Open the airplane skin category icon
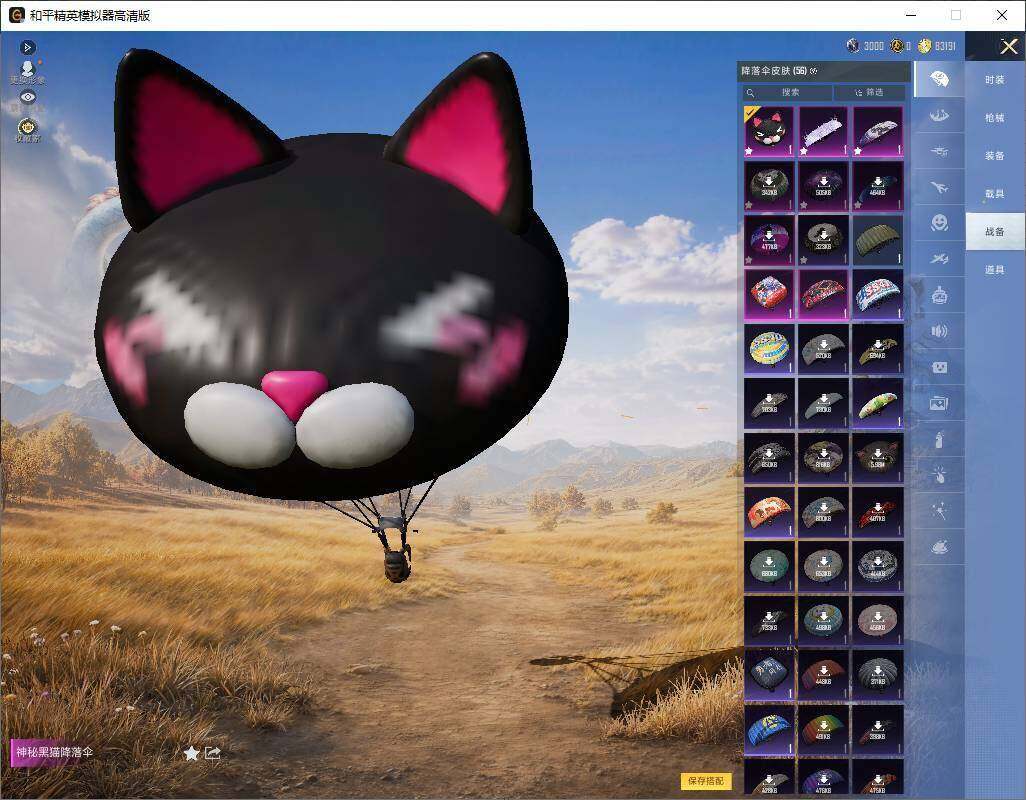This screenshot has width=1026, height=800. (x=939, y=188)
